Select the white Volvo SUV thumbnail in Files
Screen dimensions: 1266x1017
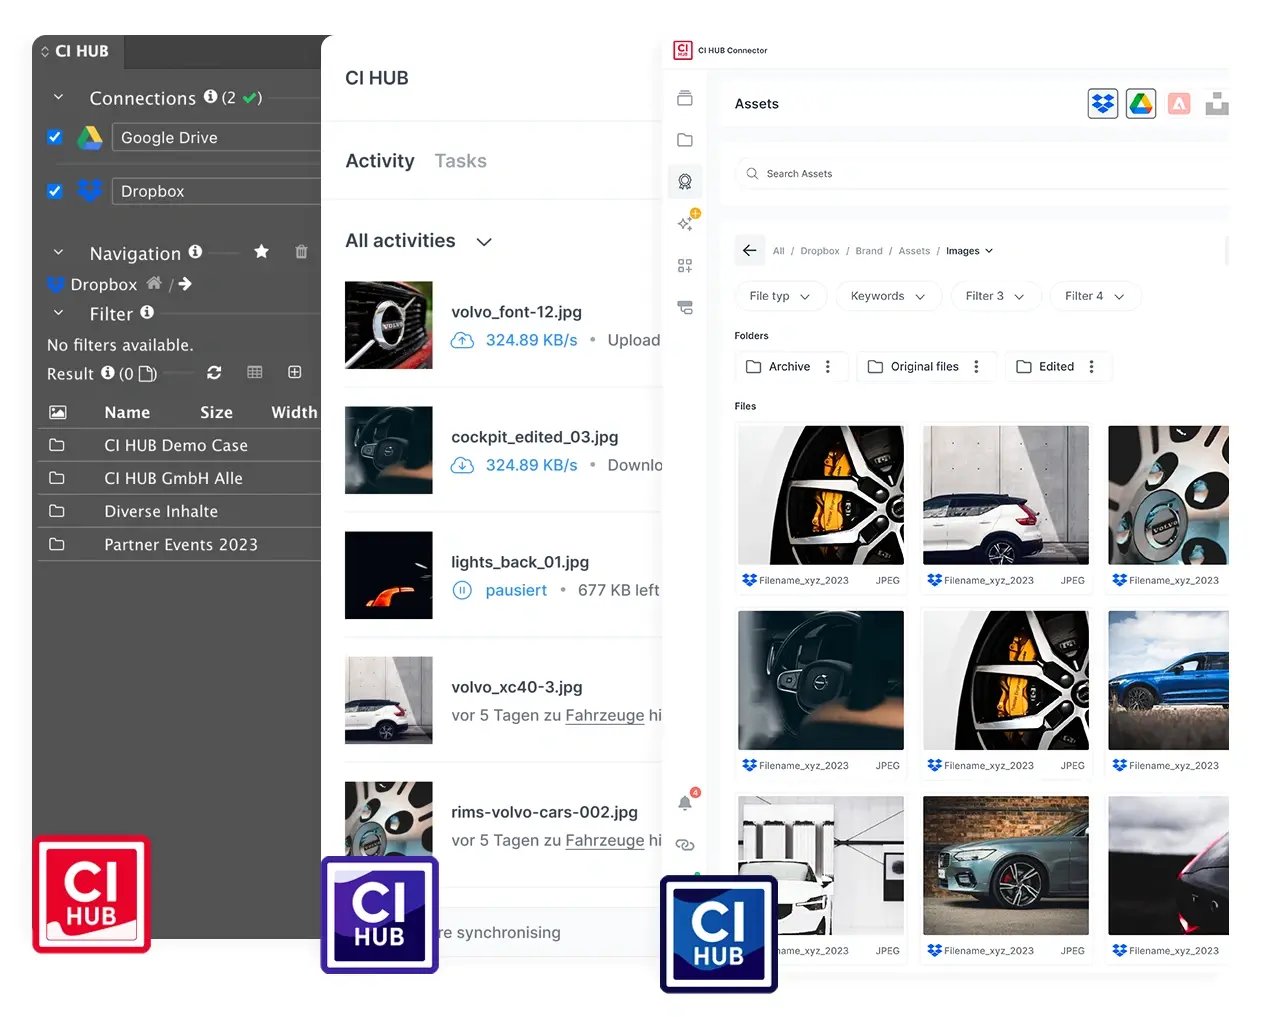[x=1006, y=495]
